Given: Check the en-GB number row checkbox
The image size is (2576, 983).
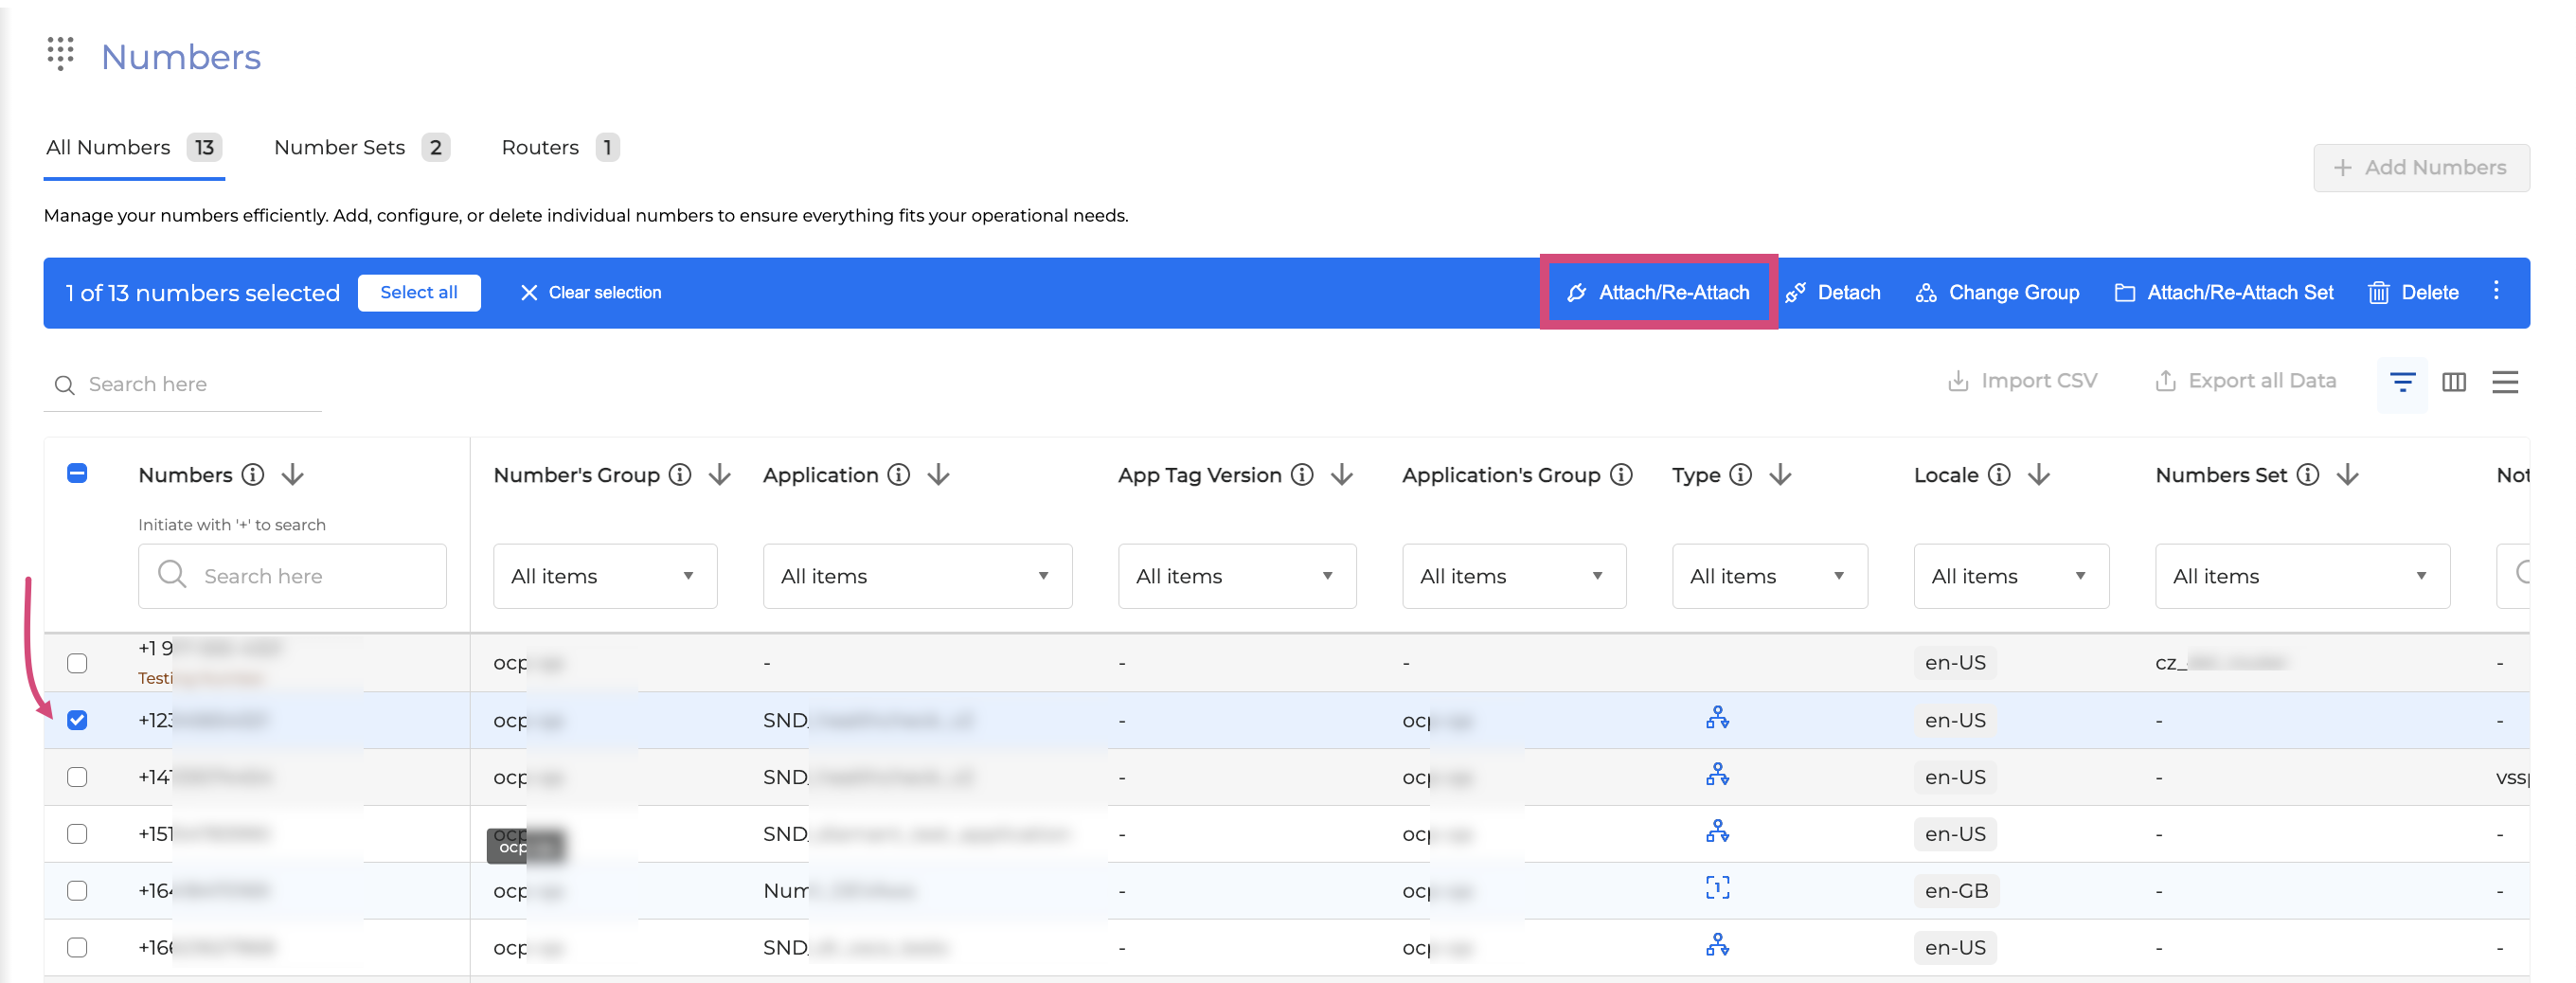Looking at the screenshot, I should (77, 890).
